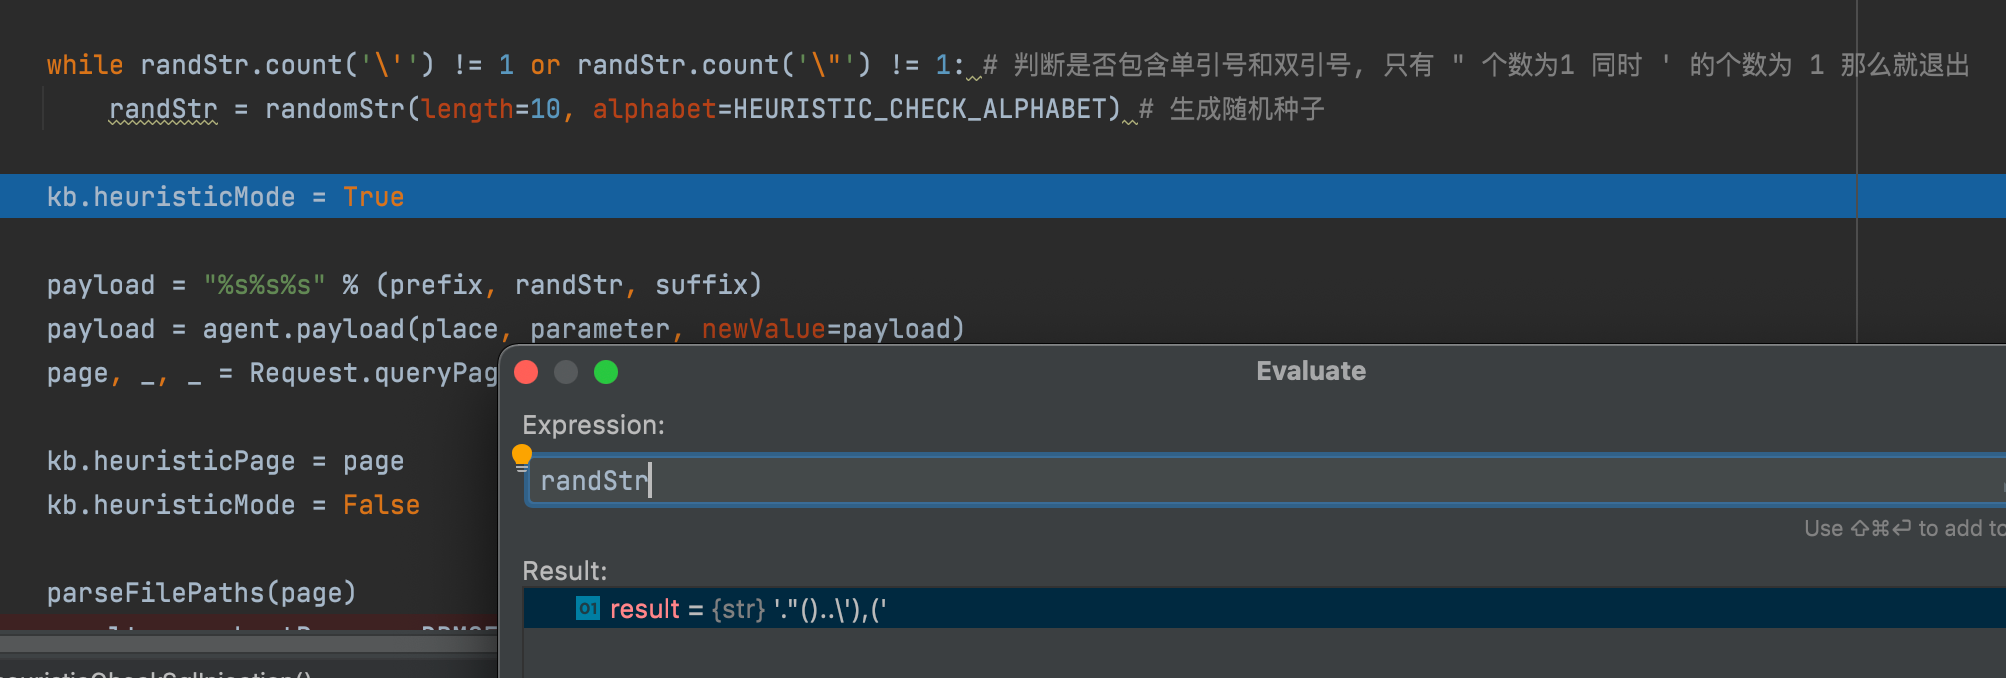Select the result row in Result panel
Image resolution: width=2006 pixels, height=678 pixels.
(x=1200, y=608)
